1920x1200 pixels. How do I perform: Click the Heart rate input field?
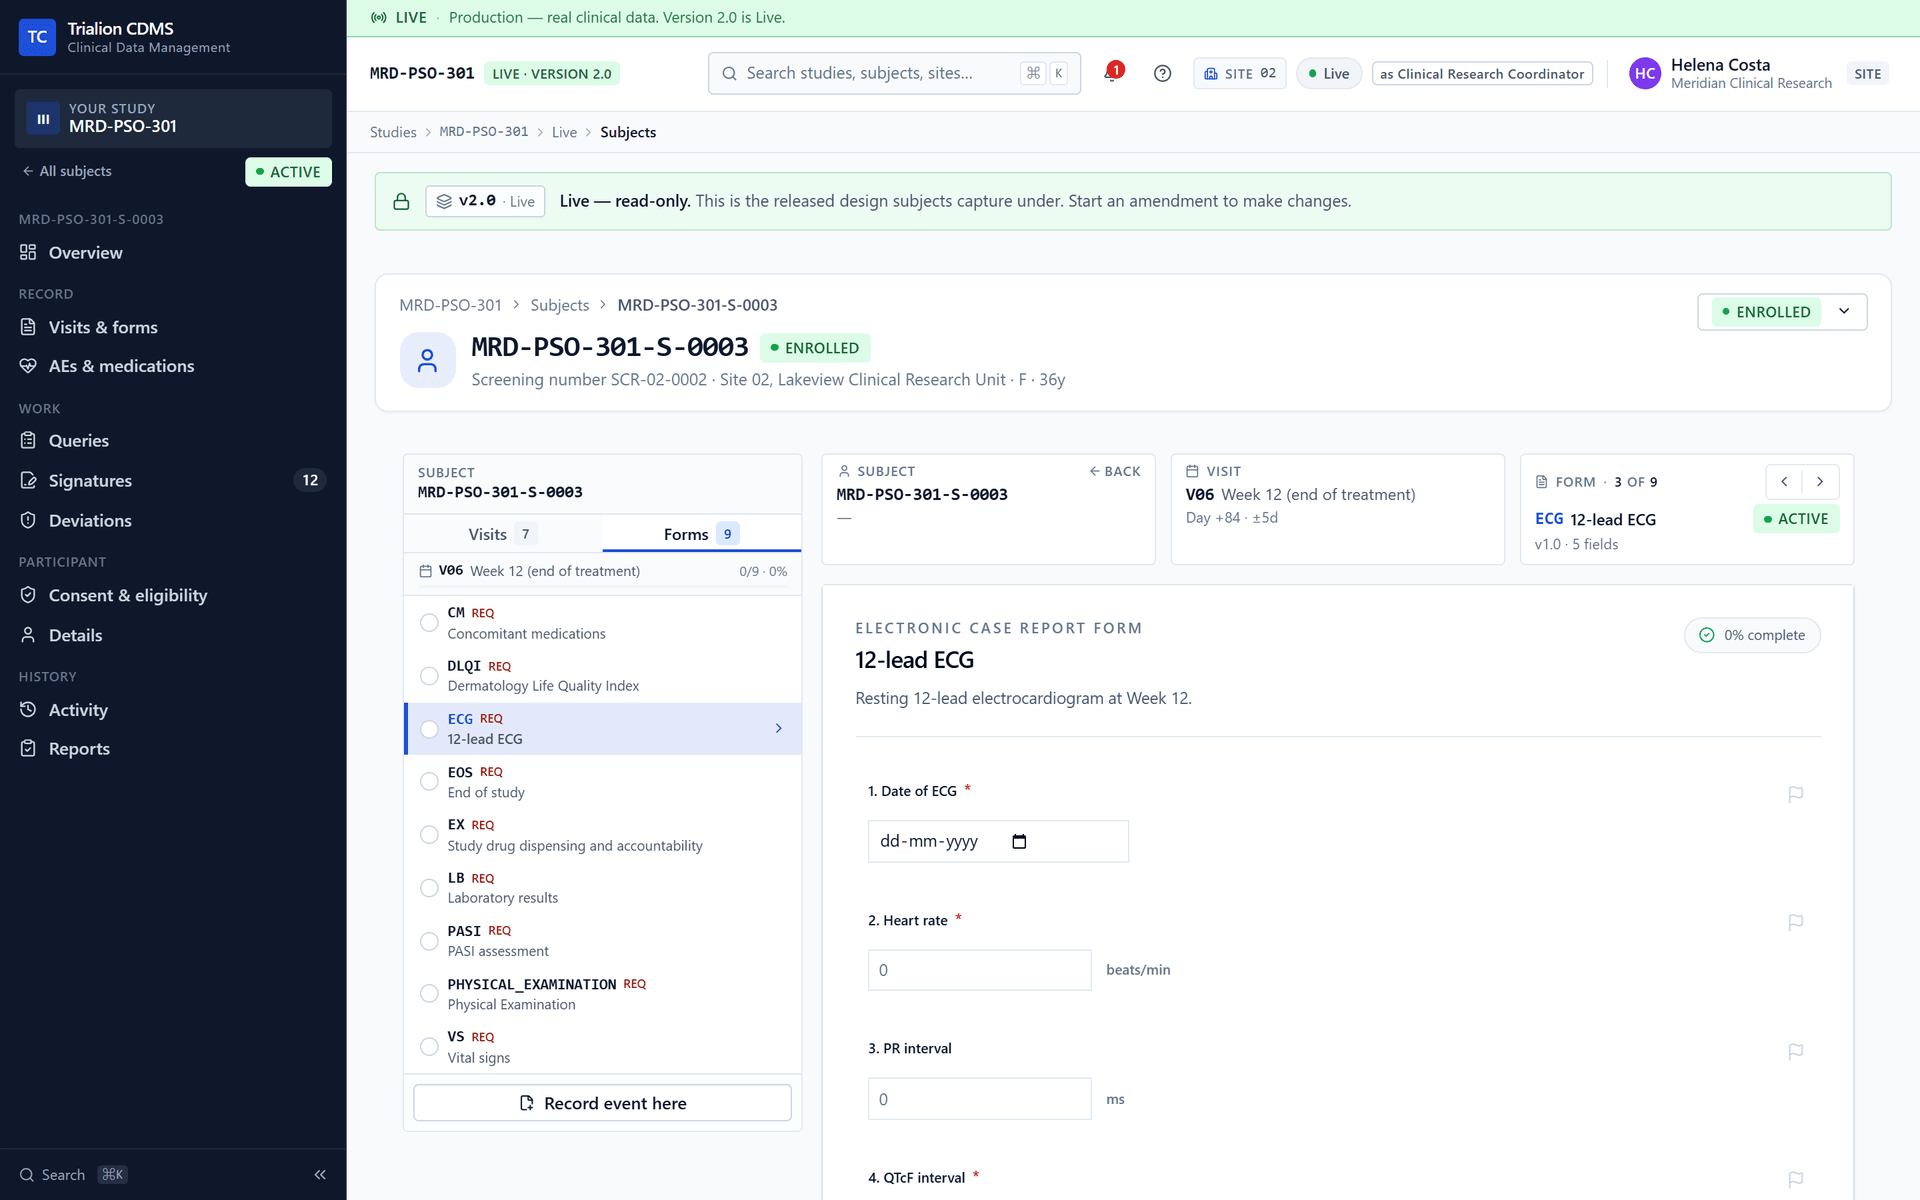tap(979, 970)
